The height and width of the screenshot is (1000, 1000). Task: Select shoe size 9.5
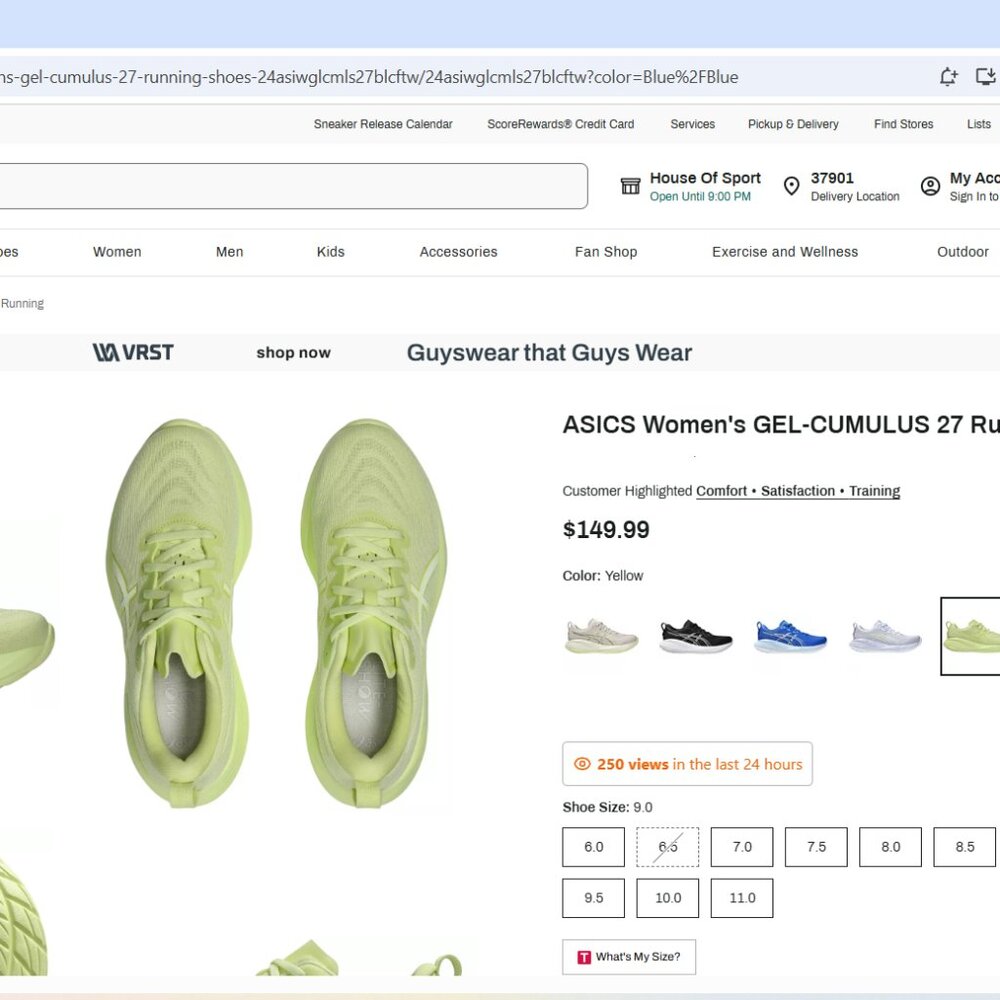[x=593, y=898]
